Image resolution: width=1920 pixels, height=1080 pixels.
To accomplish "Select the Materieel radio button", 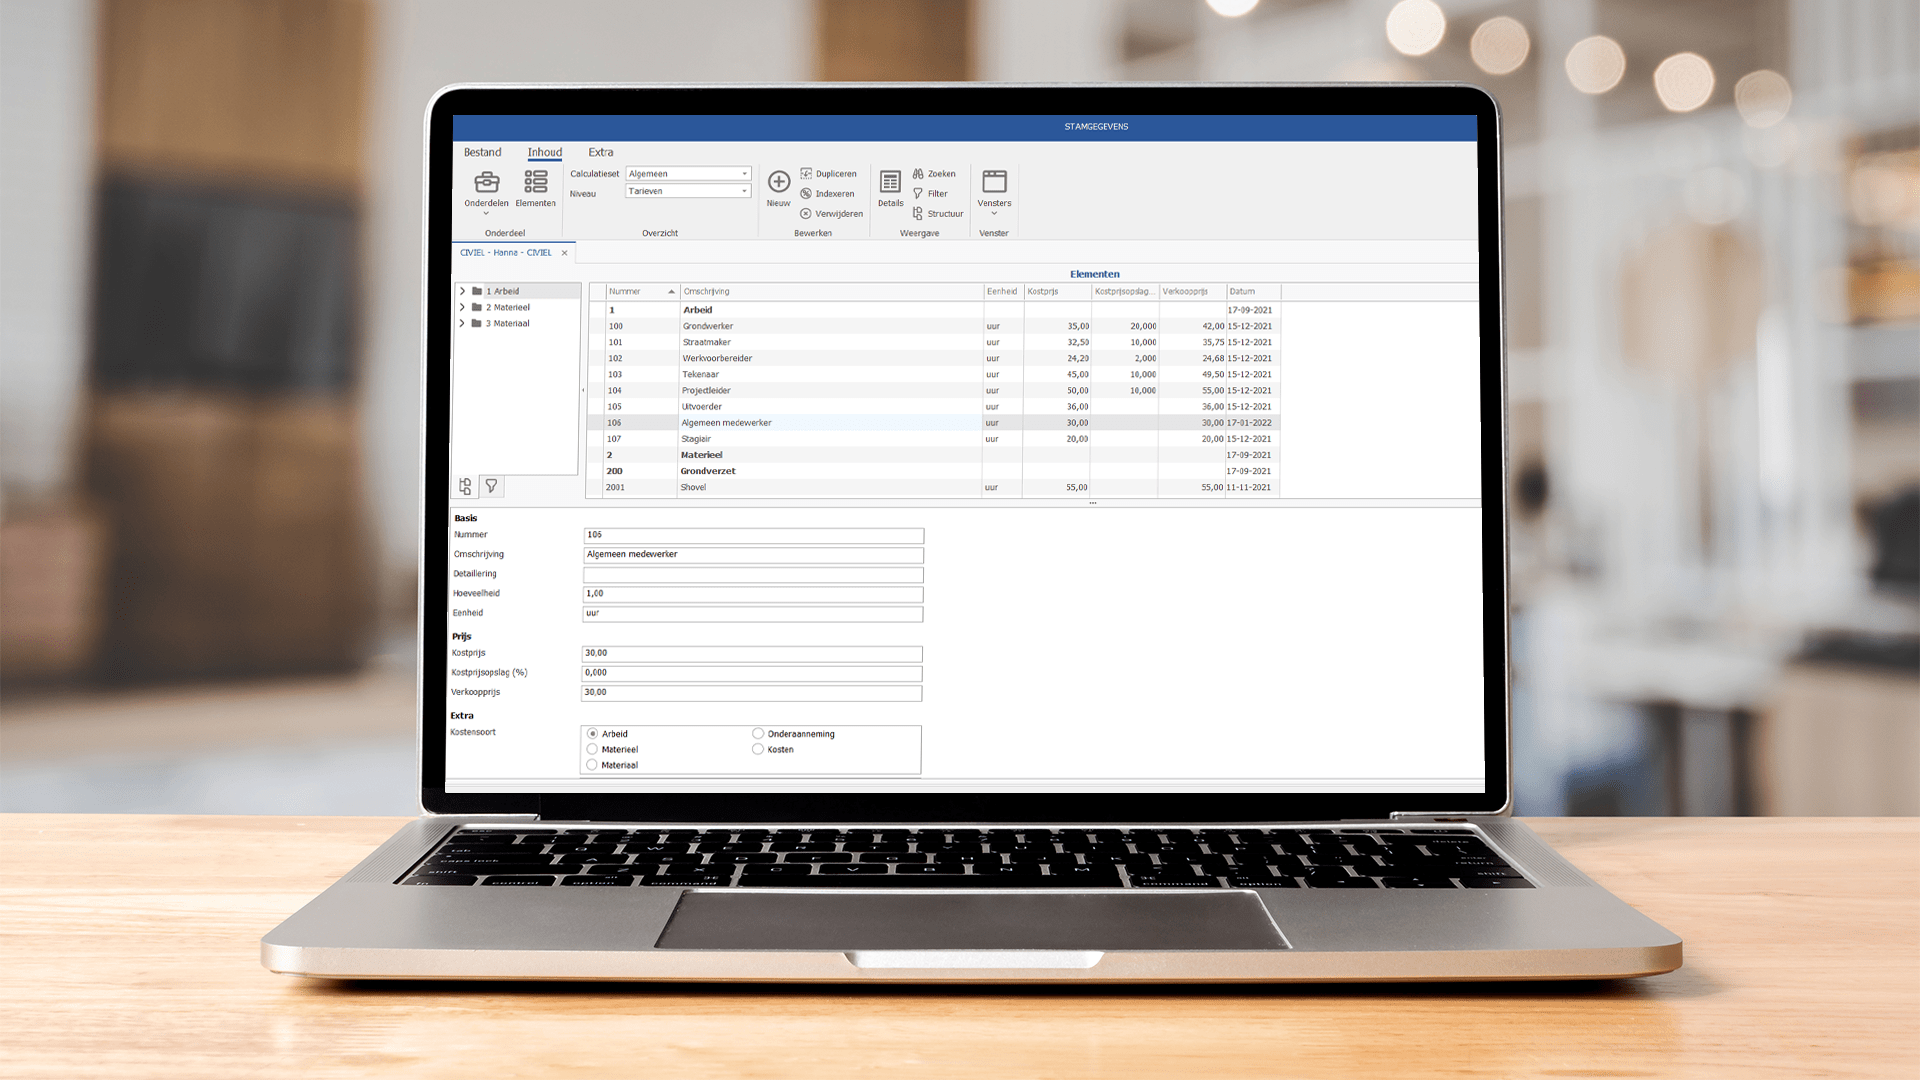I will [x=592, y=749].
